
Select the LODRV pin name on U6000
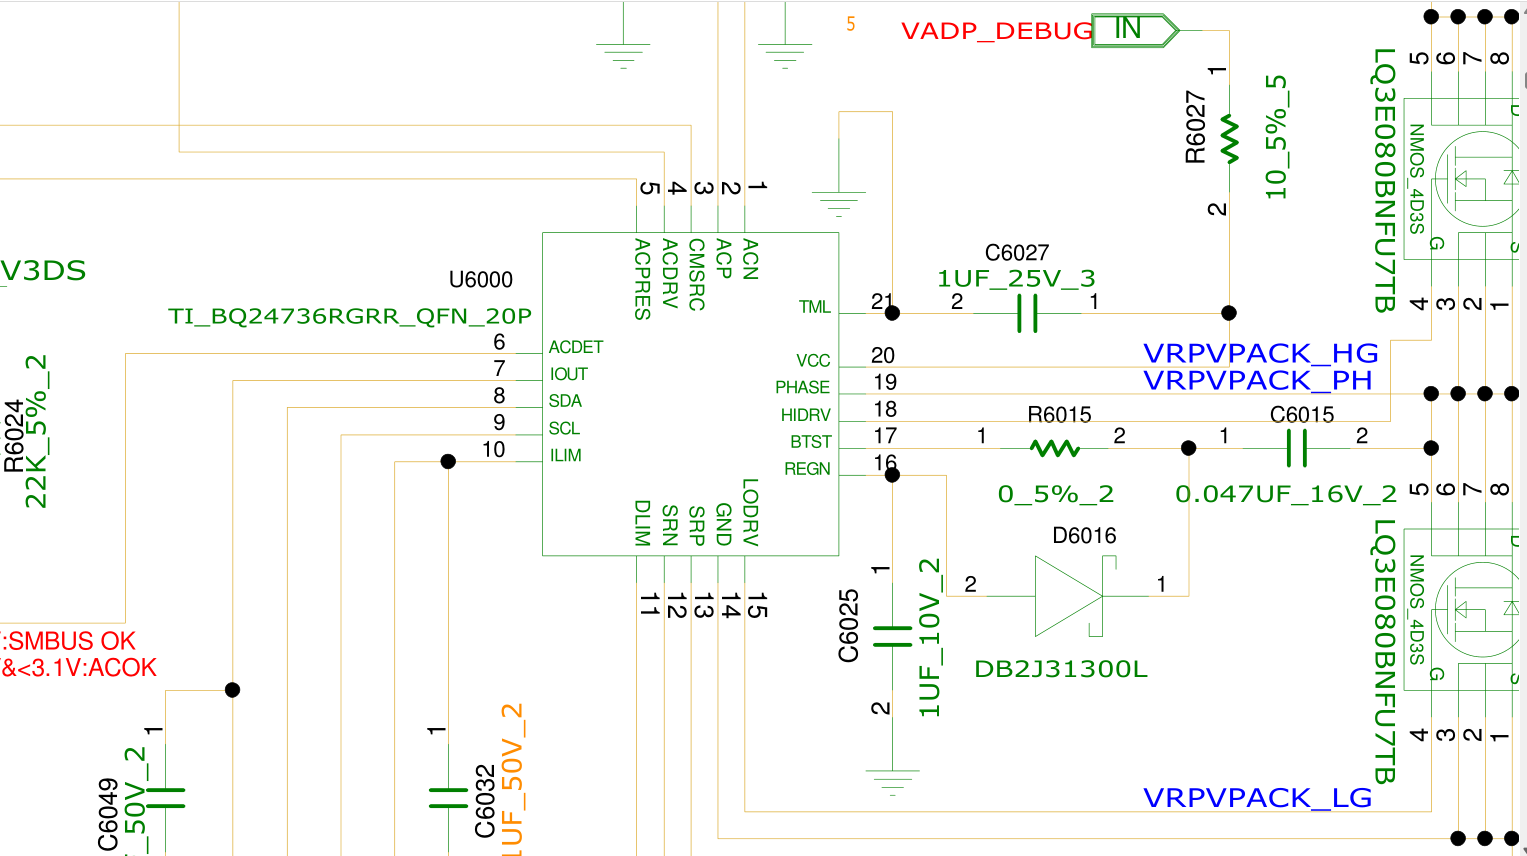pyautogui.click(x=751, y=512)
